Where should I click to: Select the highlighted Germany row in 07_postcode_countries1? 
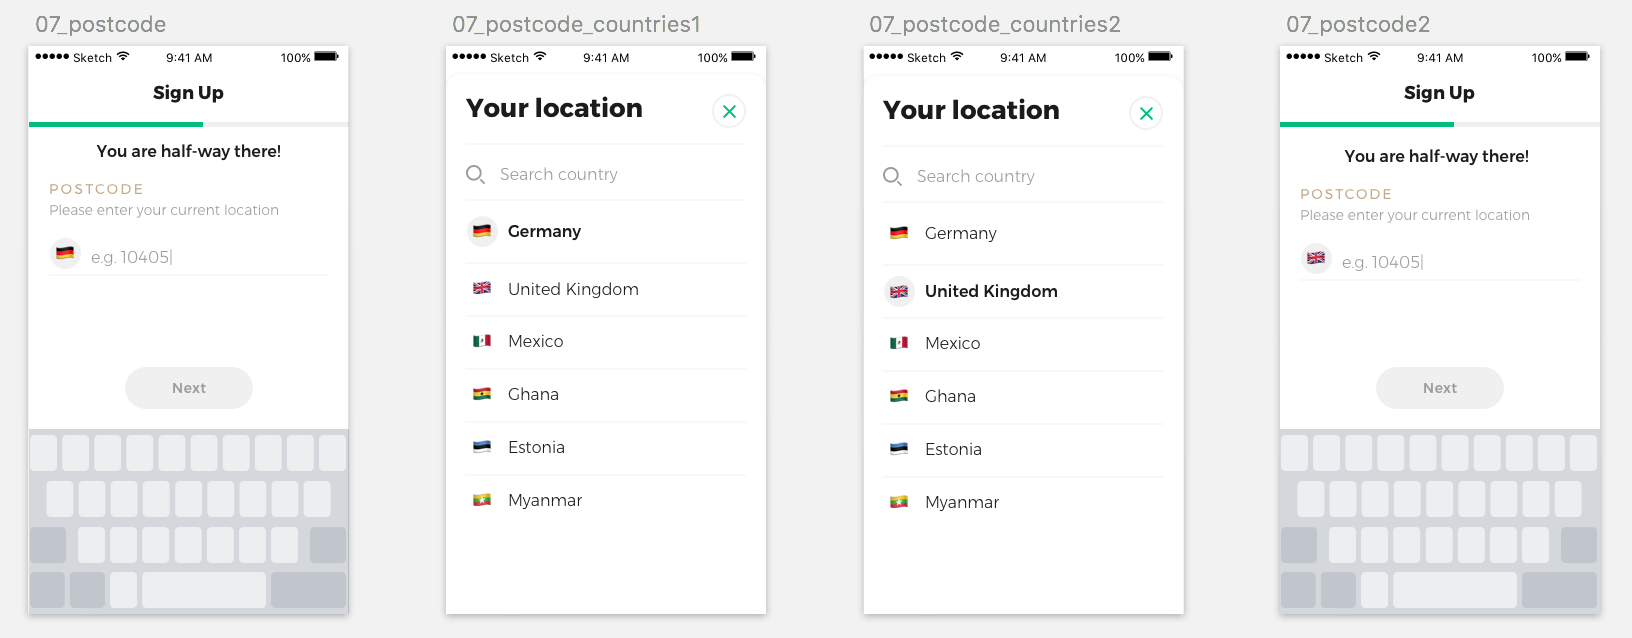point(606,231)
